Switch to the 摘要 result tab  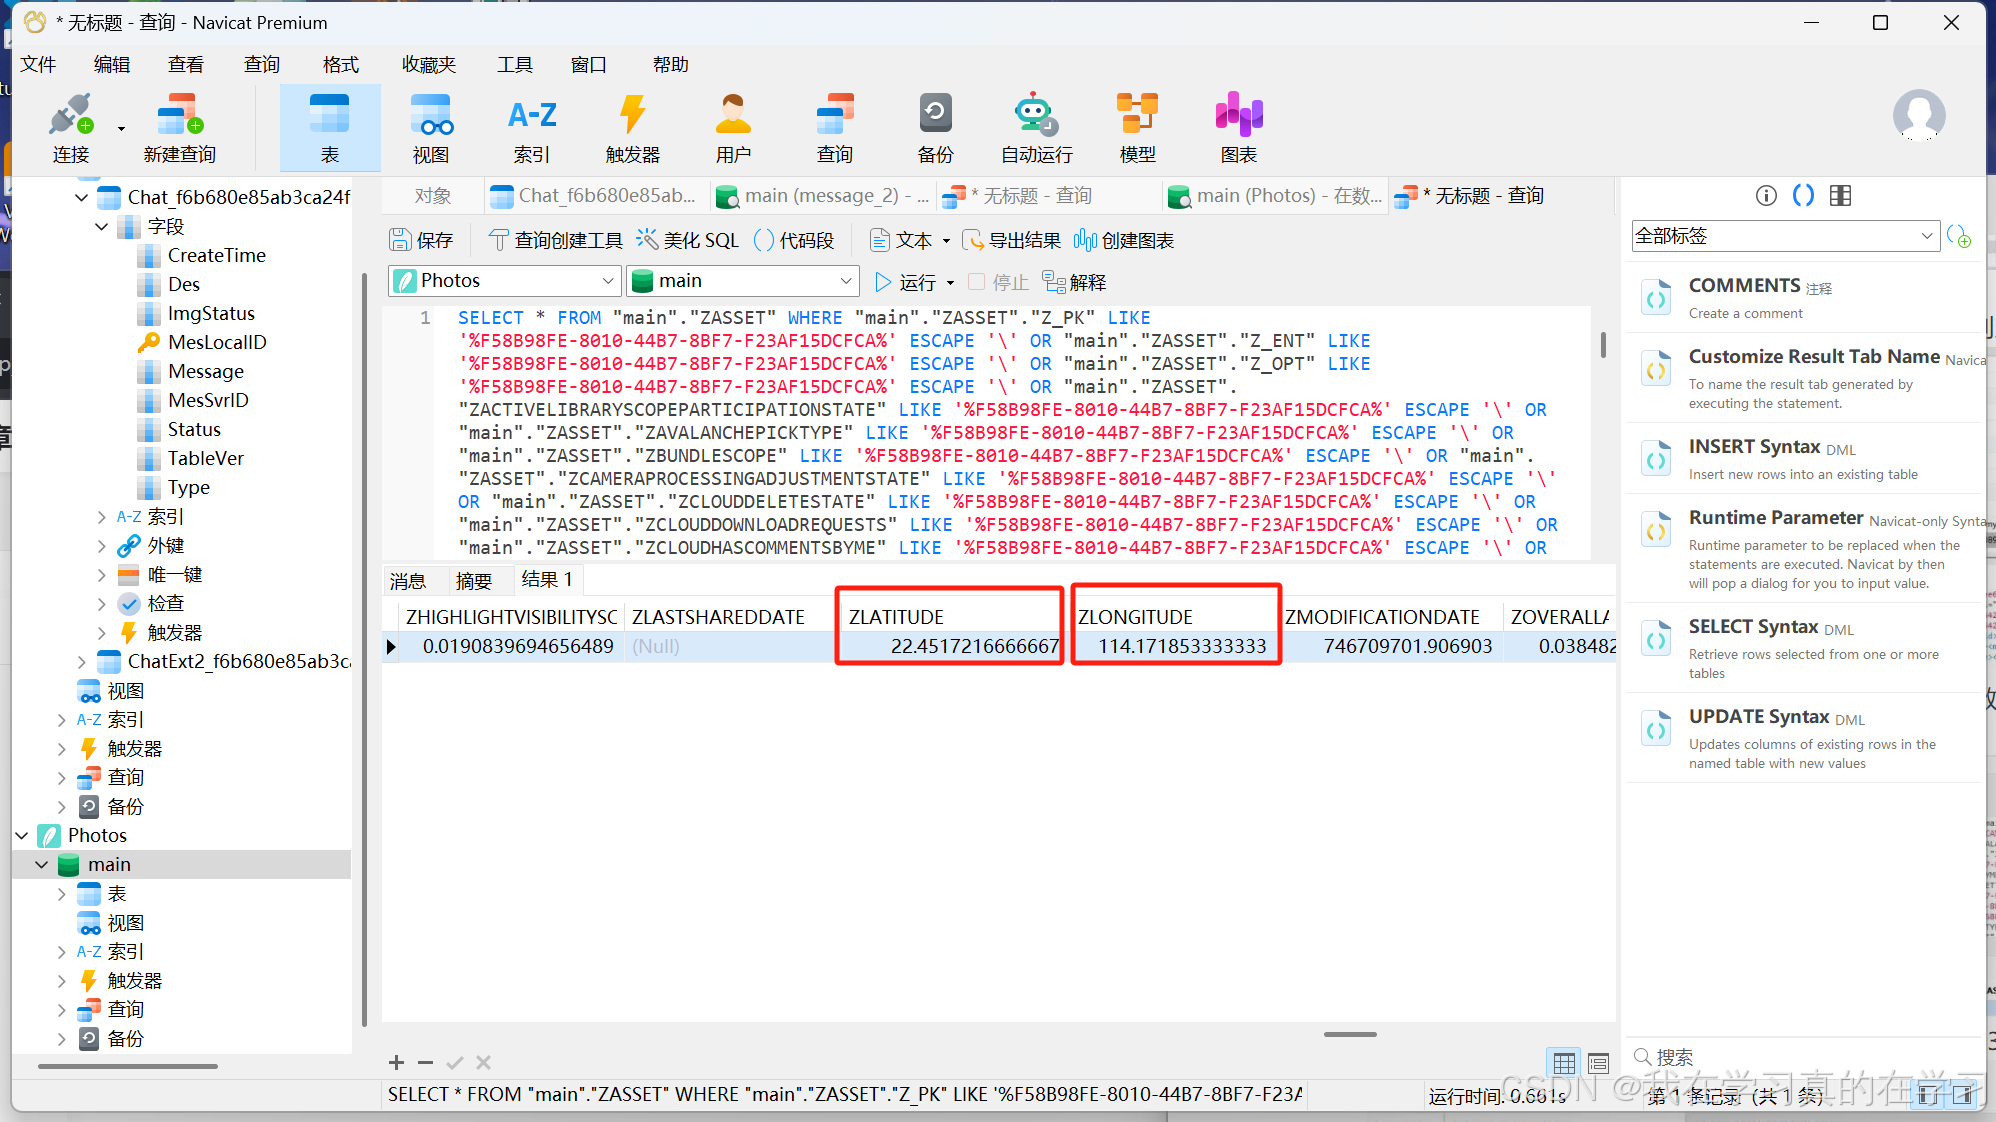click(x=473, y=580)
